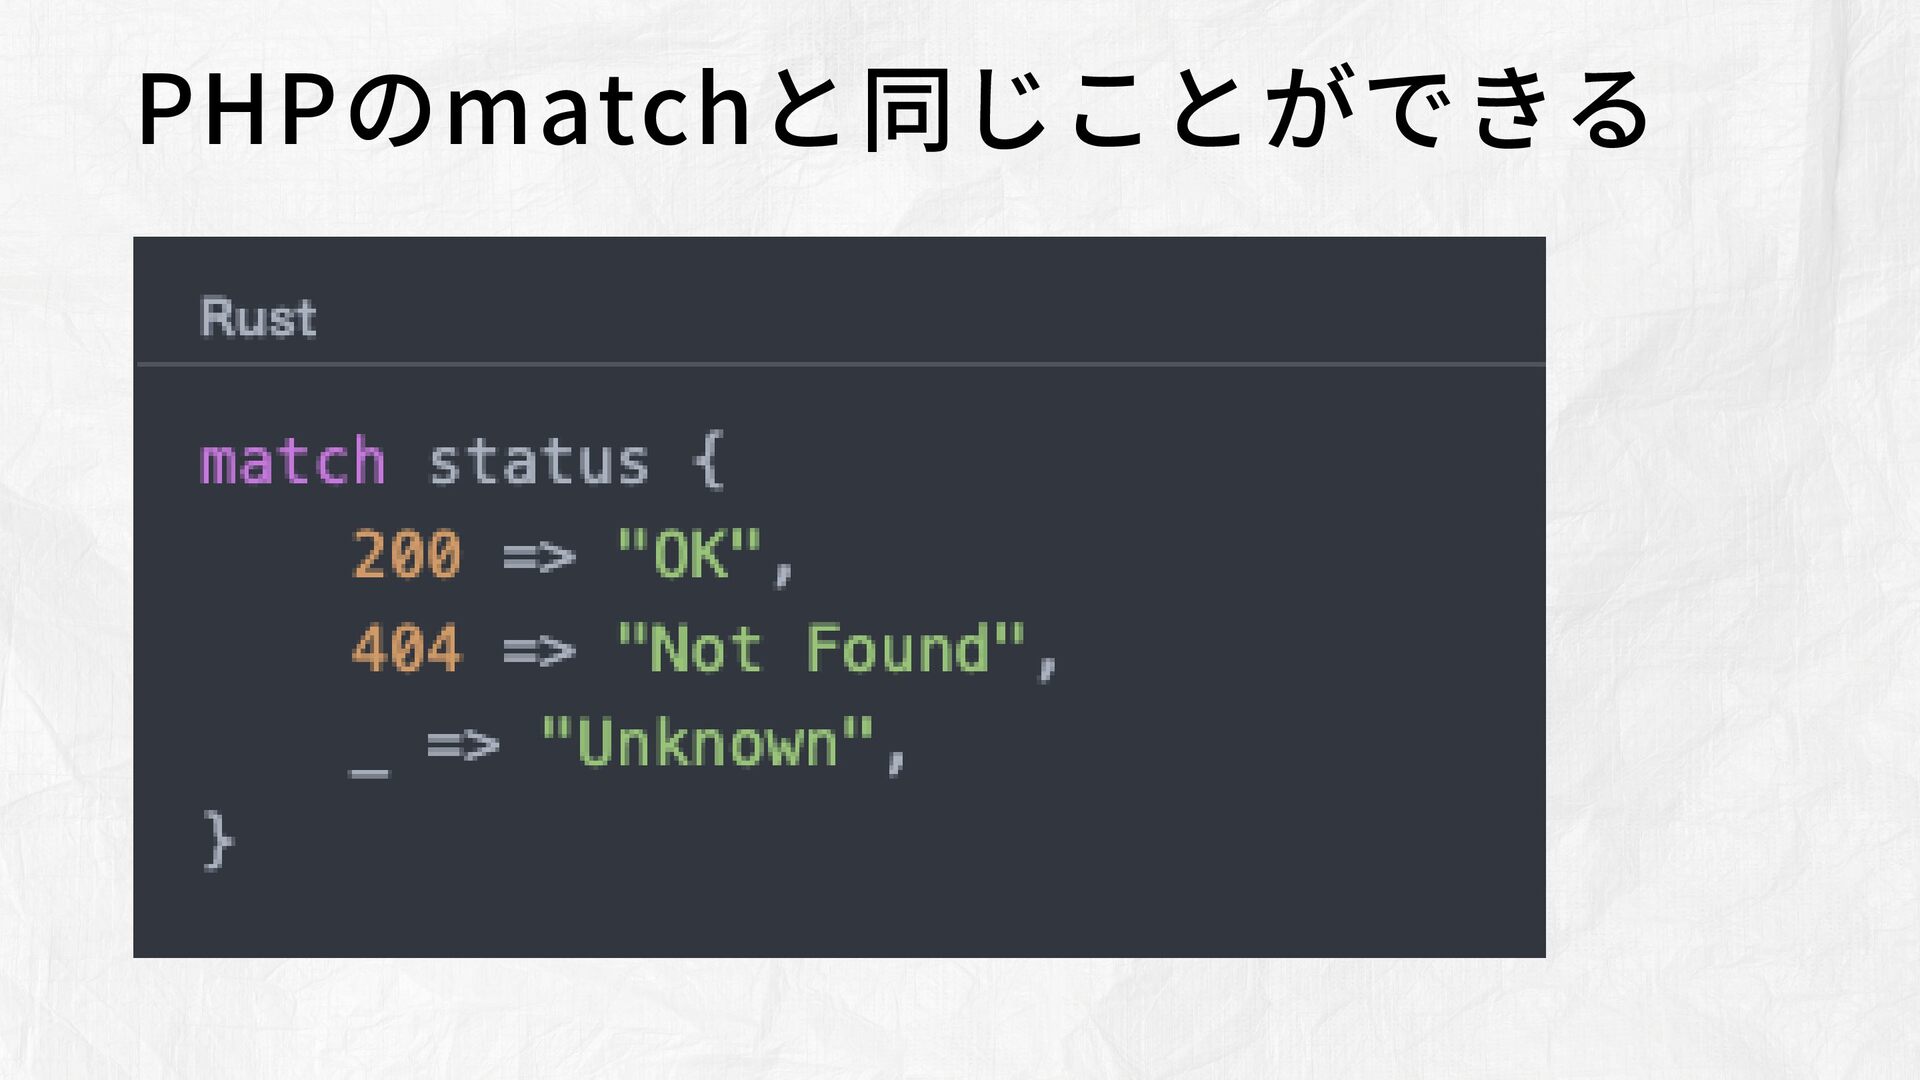Click the word PHP in title
This screenshot has height=1080, width=1920.
click(x=238, y=111)
